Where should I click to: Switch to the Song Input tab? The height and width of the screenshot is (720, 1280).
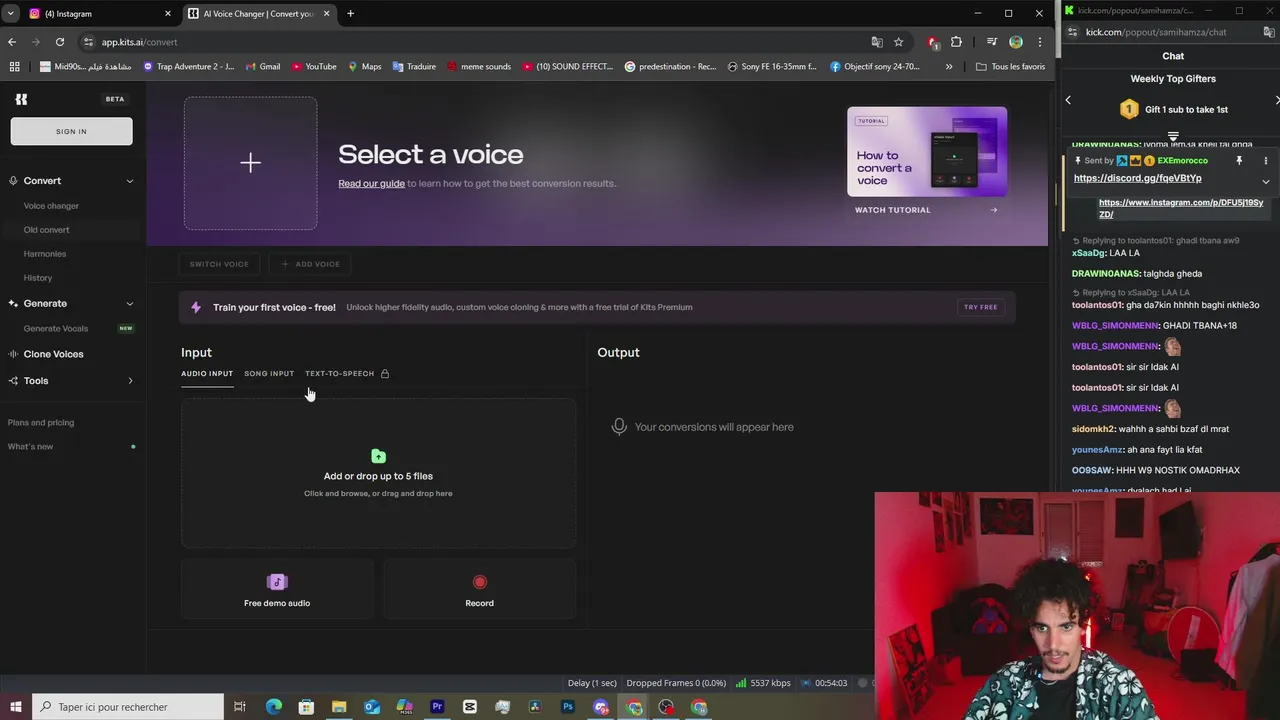tap(269, 374)
